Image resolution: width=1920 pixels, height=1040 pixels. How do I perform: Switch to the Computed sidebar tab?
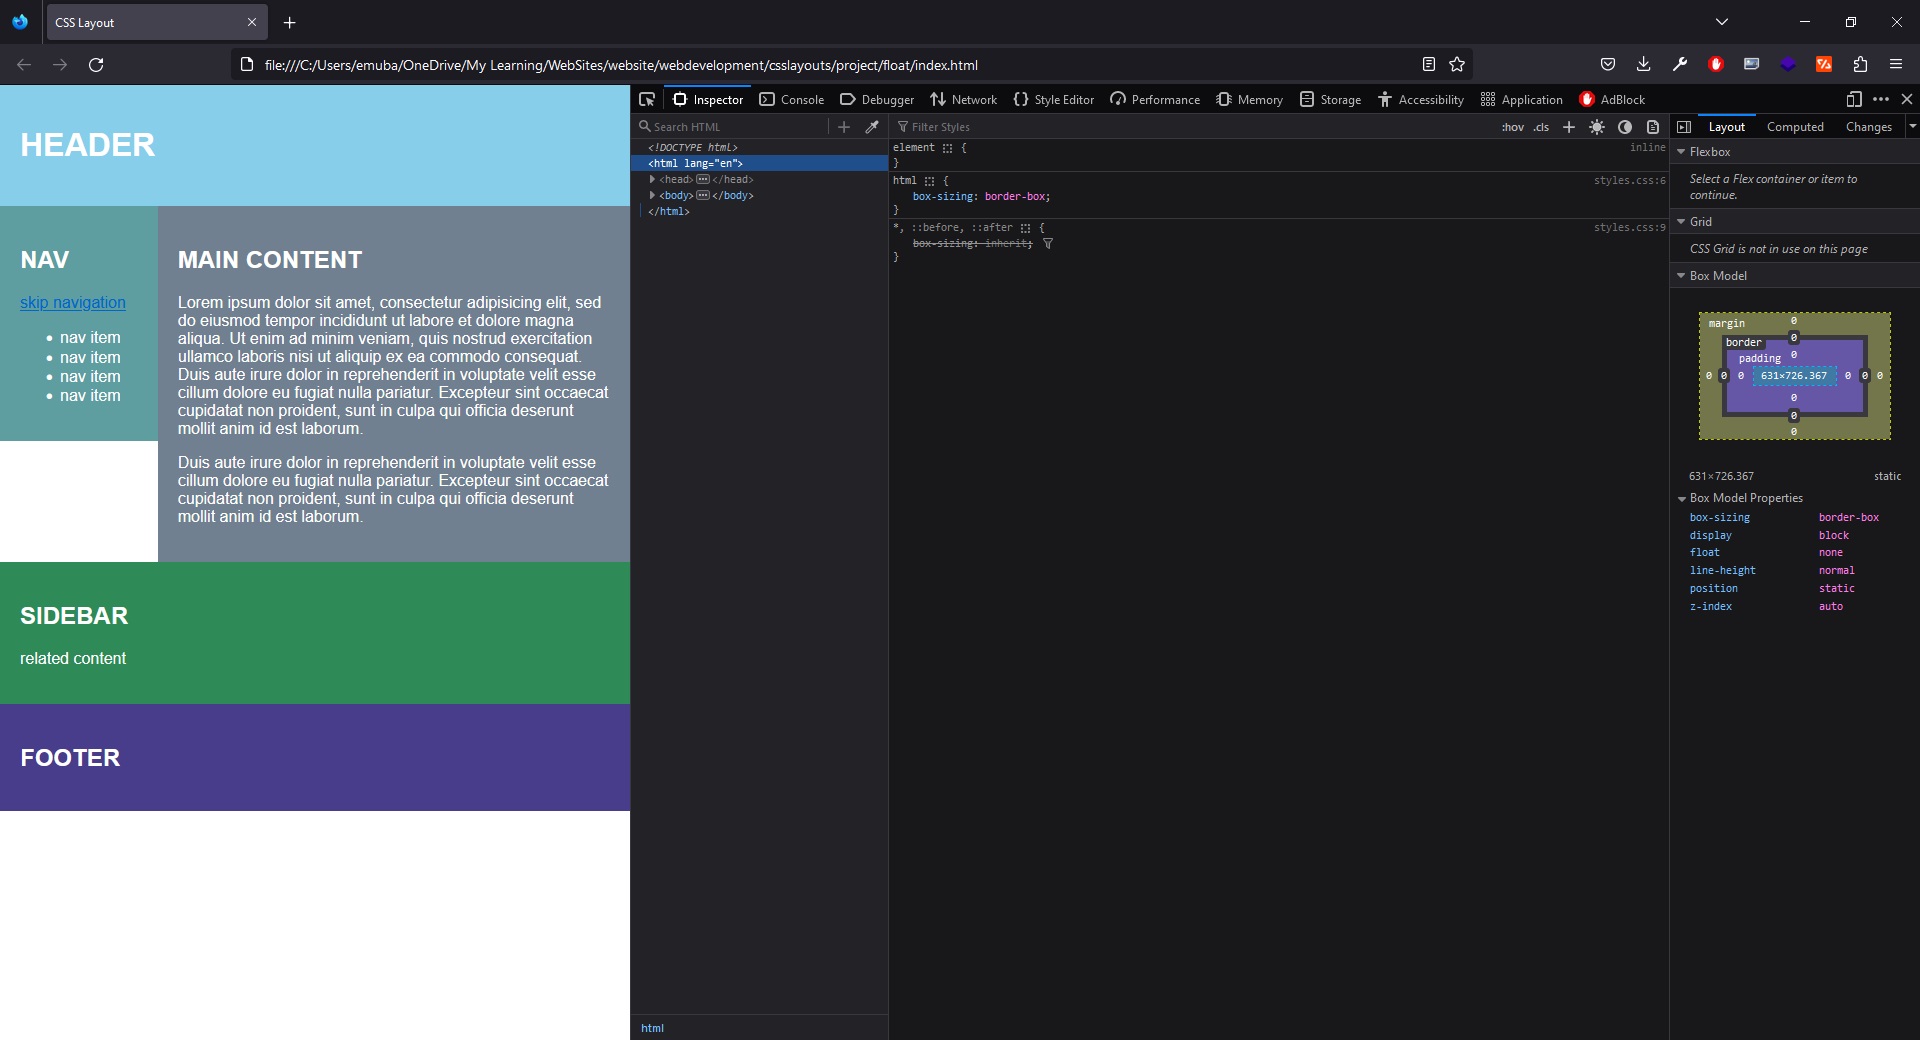(x=1795, y=127)
